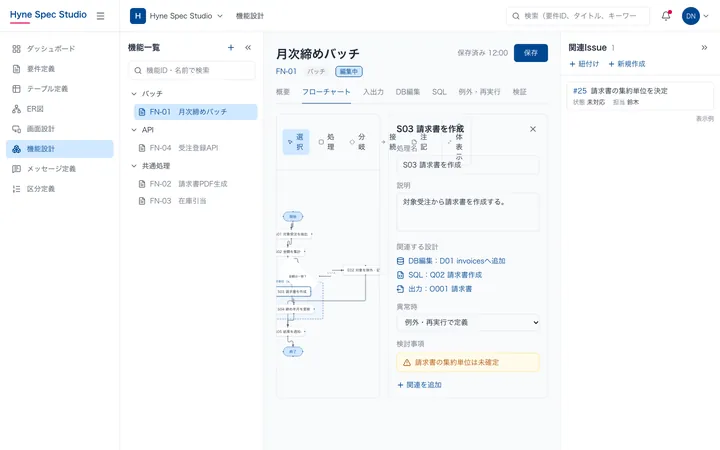The width and height of the screenshot is (720, 450).
Task: Switch to the 入出力 tab
Action: pyautogui.click(x=373, y=92)
